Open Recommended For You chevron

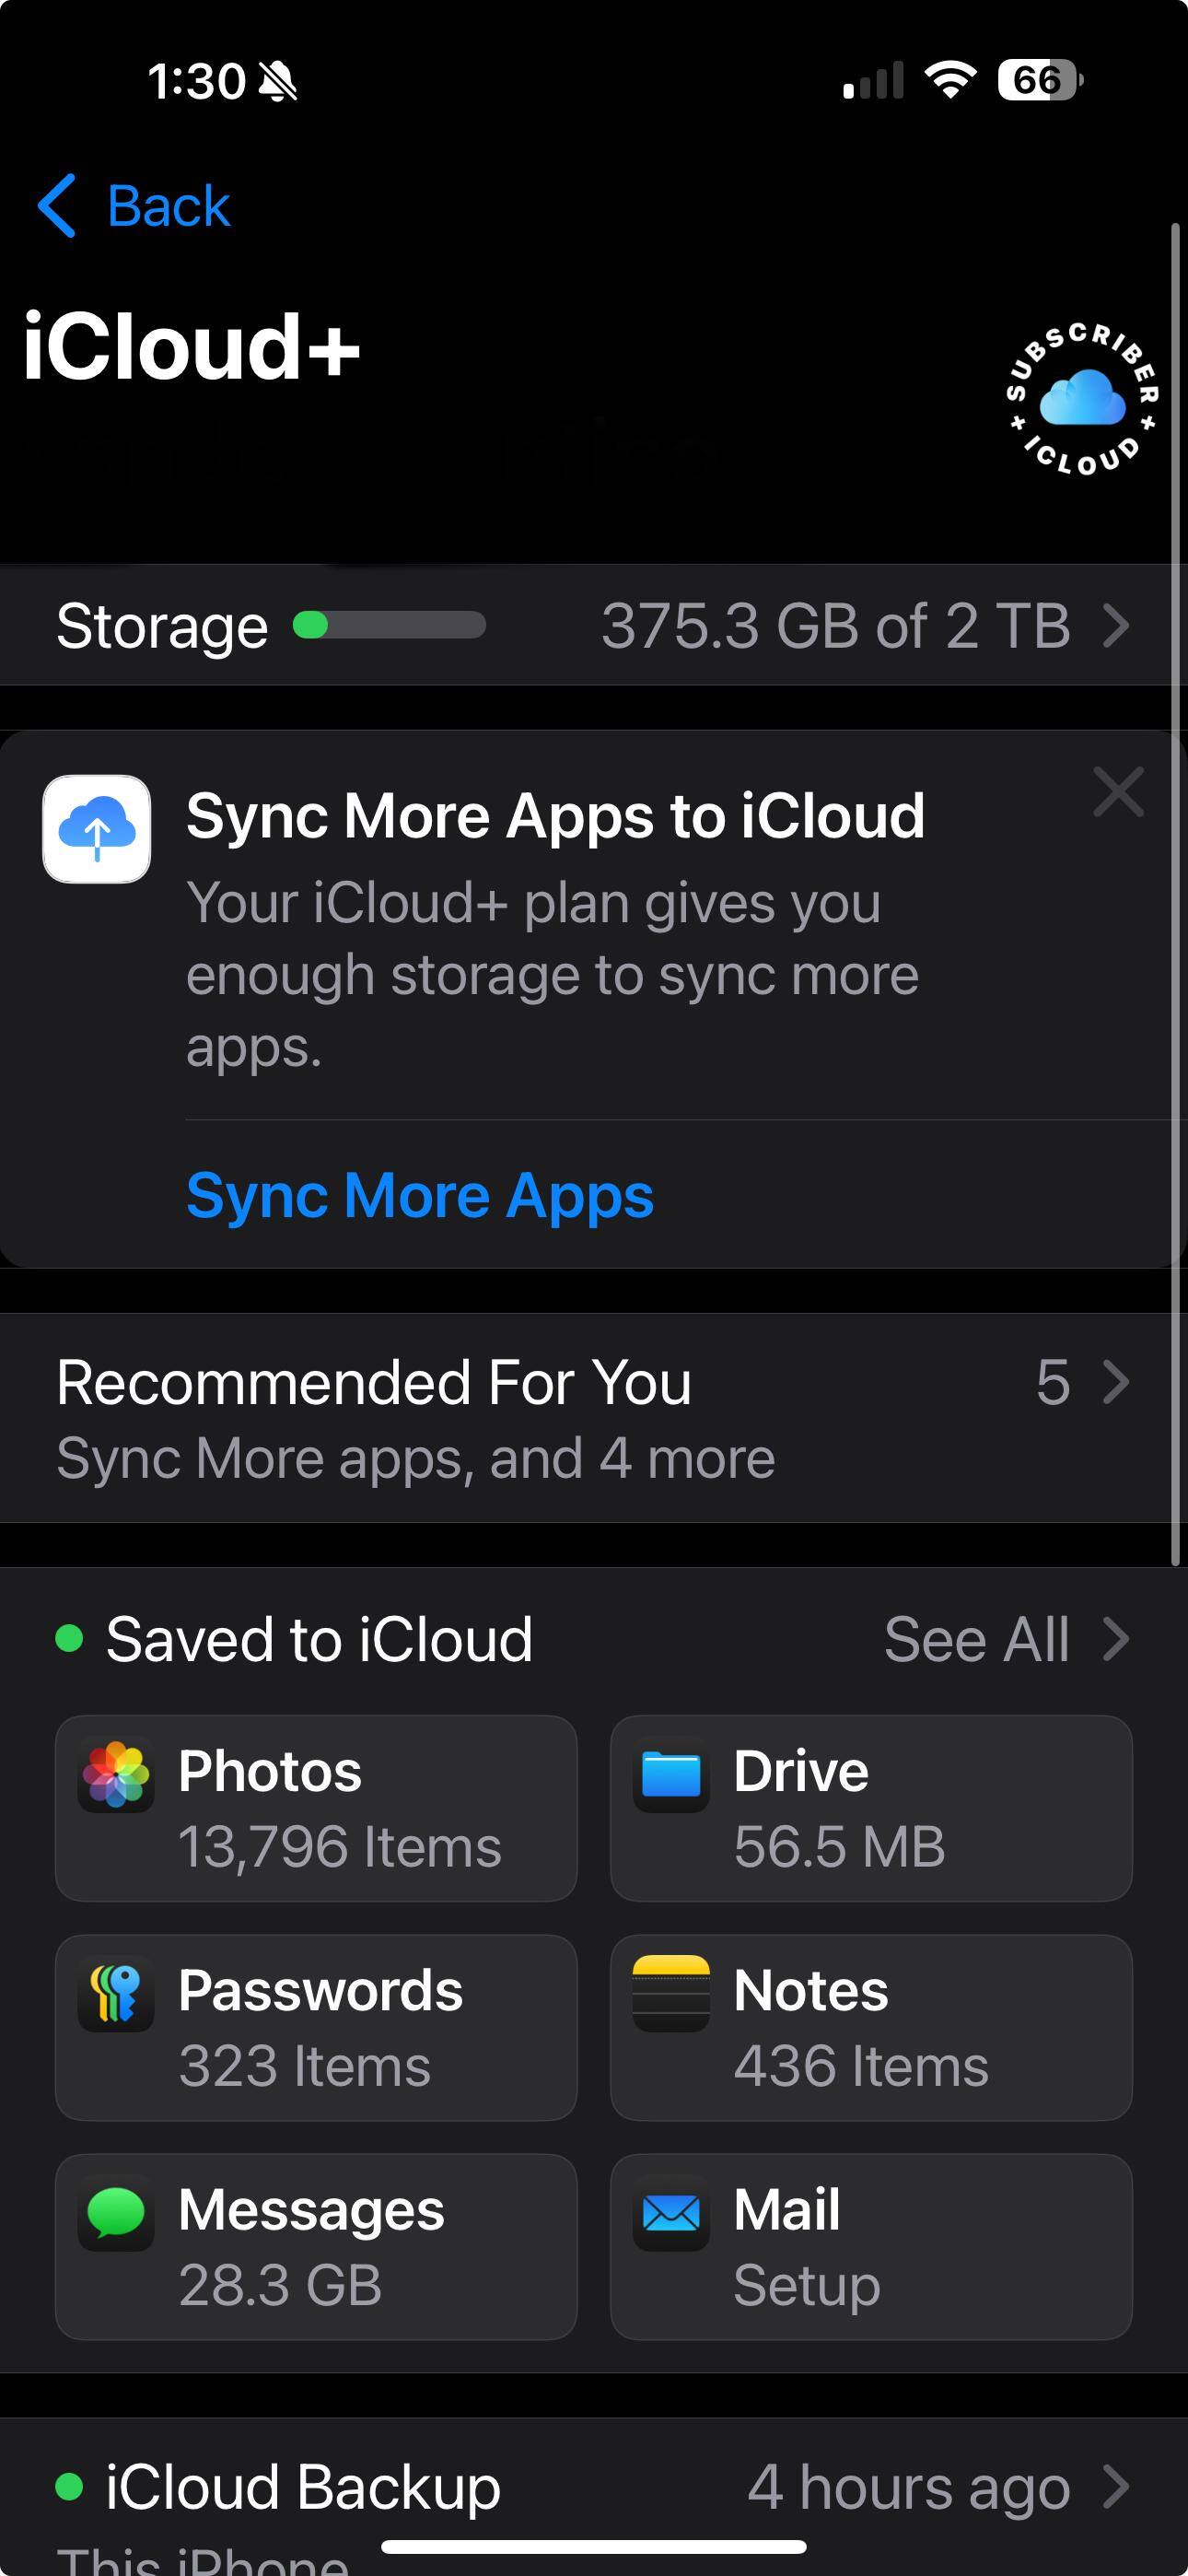click(x=1116, y=1383)
